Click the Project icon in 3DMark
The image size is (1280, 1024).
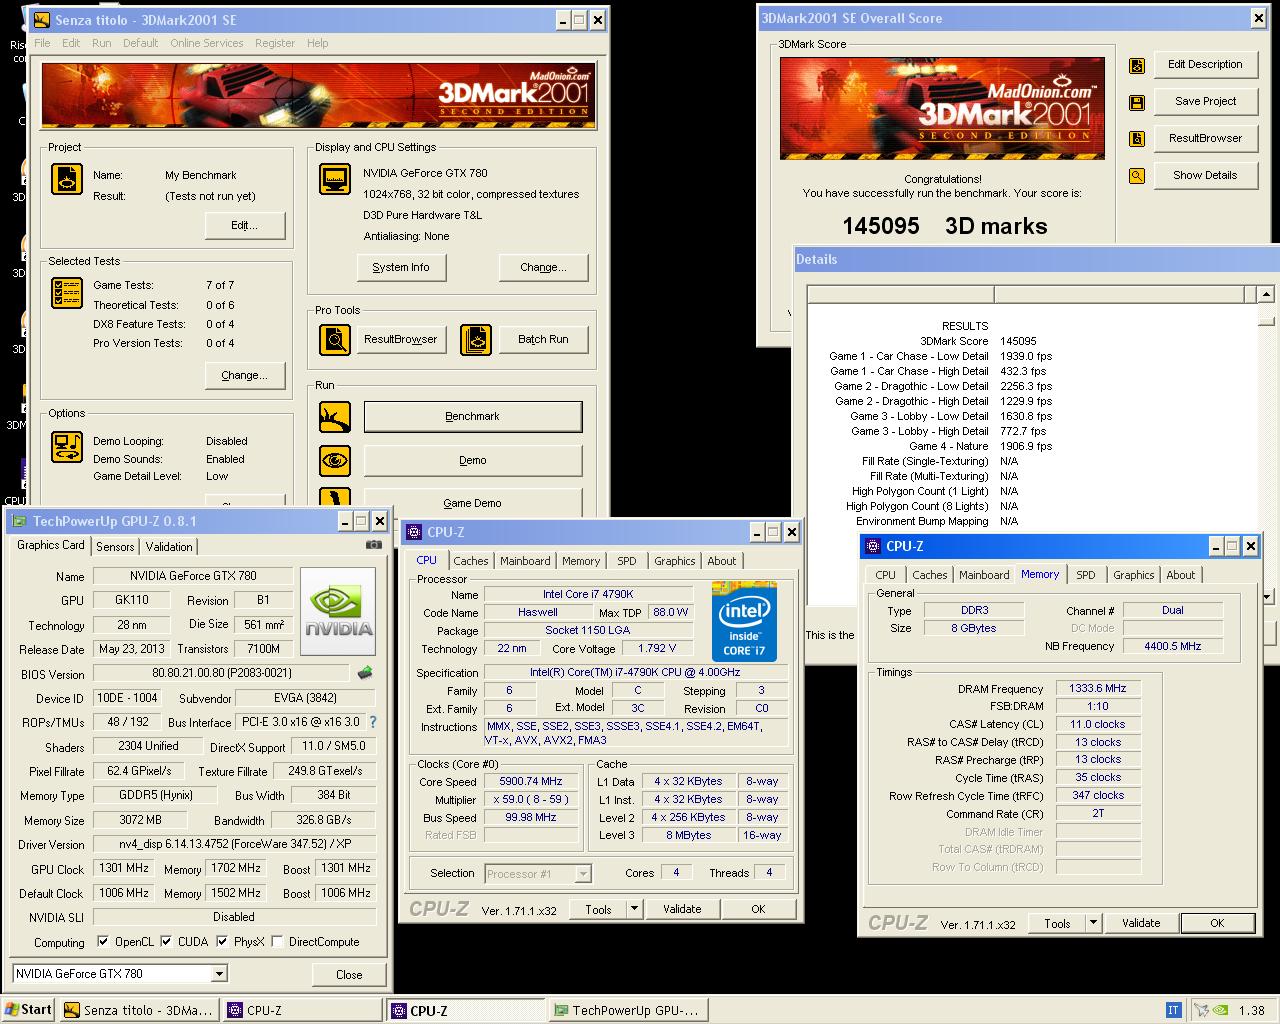point(67,180)
